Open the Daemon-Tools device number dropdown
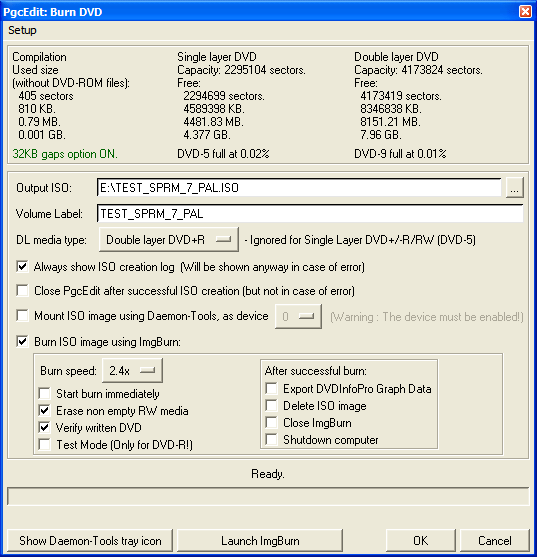 click(x=298, y=316)
